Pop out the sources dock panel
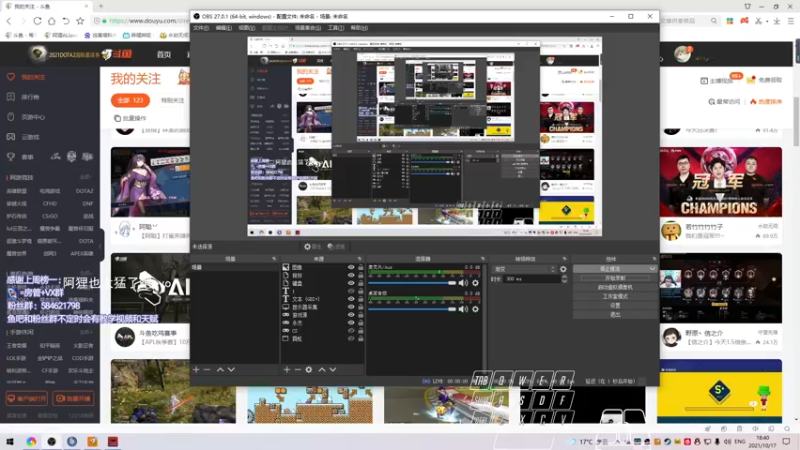Viewport: 800px width, 450px height. pos(360,259)
